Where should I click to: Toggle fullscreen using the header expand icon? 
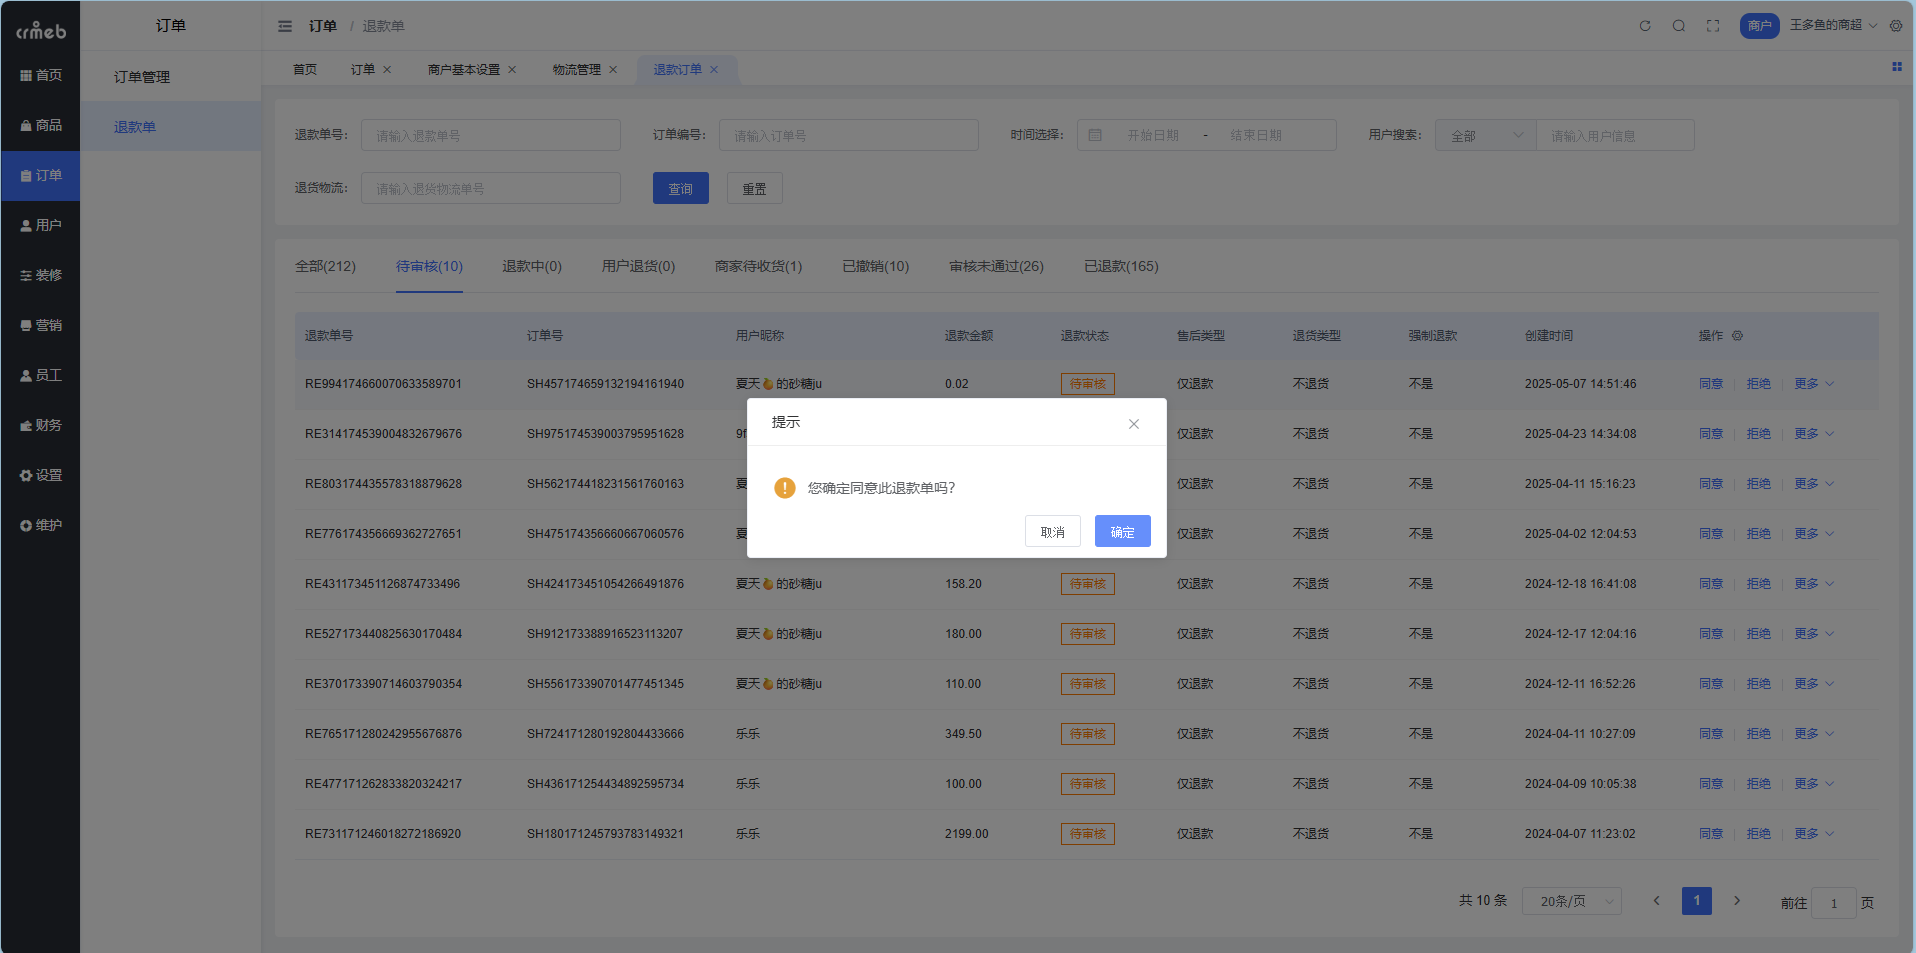pos(1713,26)
